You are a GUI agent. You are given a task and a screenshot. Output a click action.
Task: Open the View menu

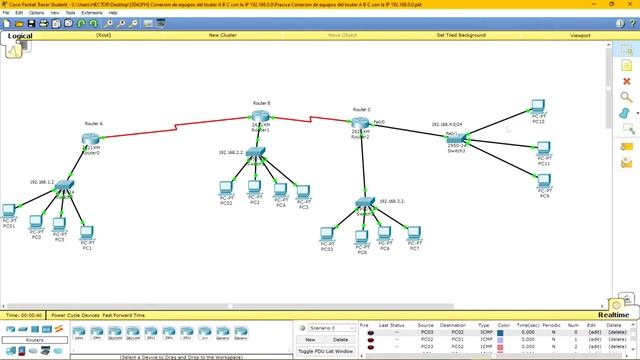pyautogui.click(x=55, y=13)
